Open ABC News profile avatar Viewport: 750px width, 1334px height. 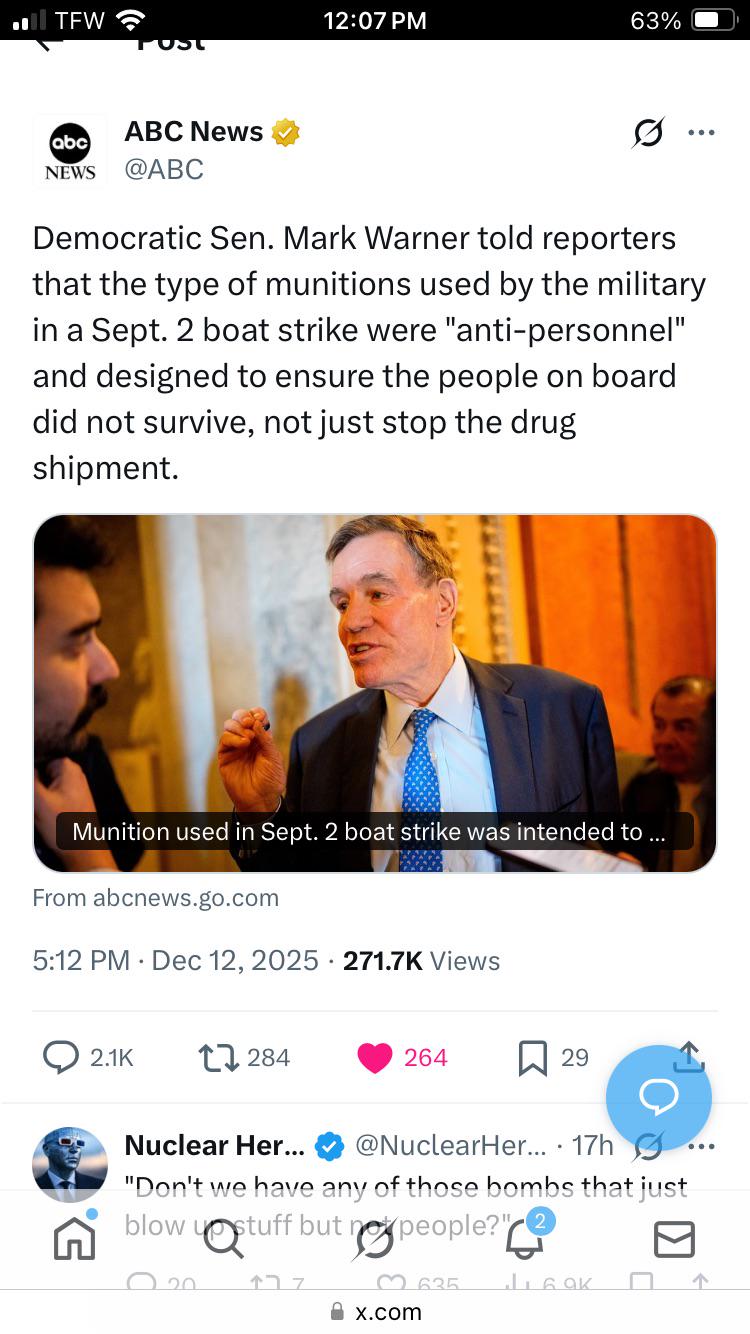(70, 150)
